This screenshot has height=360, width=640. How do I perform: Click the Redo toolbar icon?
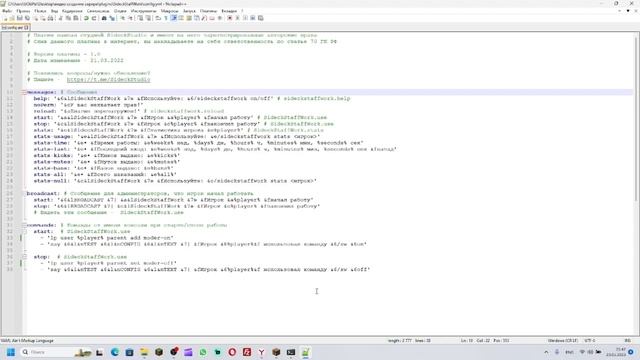(93, 18)
